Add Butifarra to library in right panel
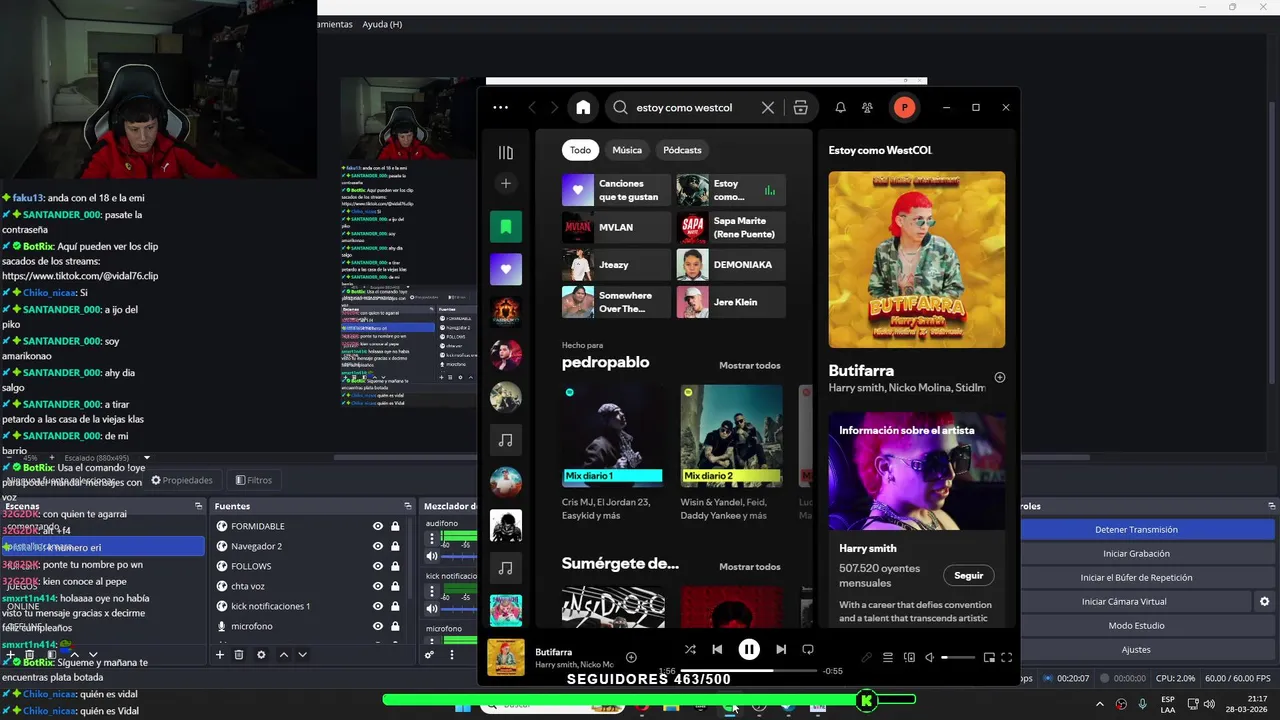 click(1000, 377)
